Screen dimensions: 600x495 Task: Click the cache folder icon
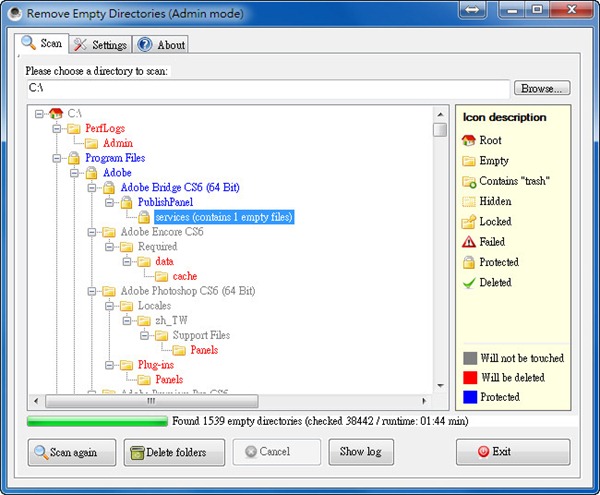click(x=161, y=276)
